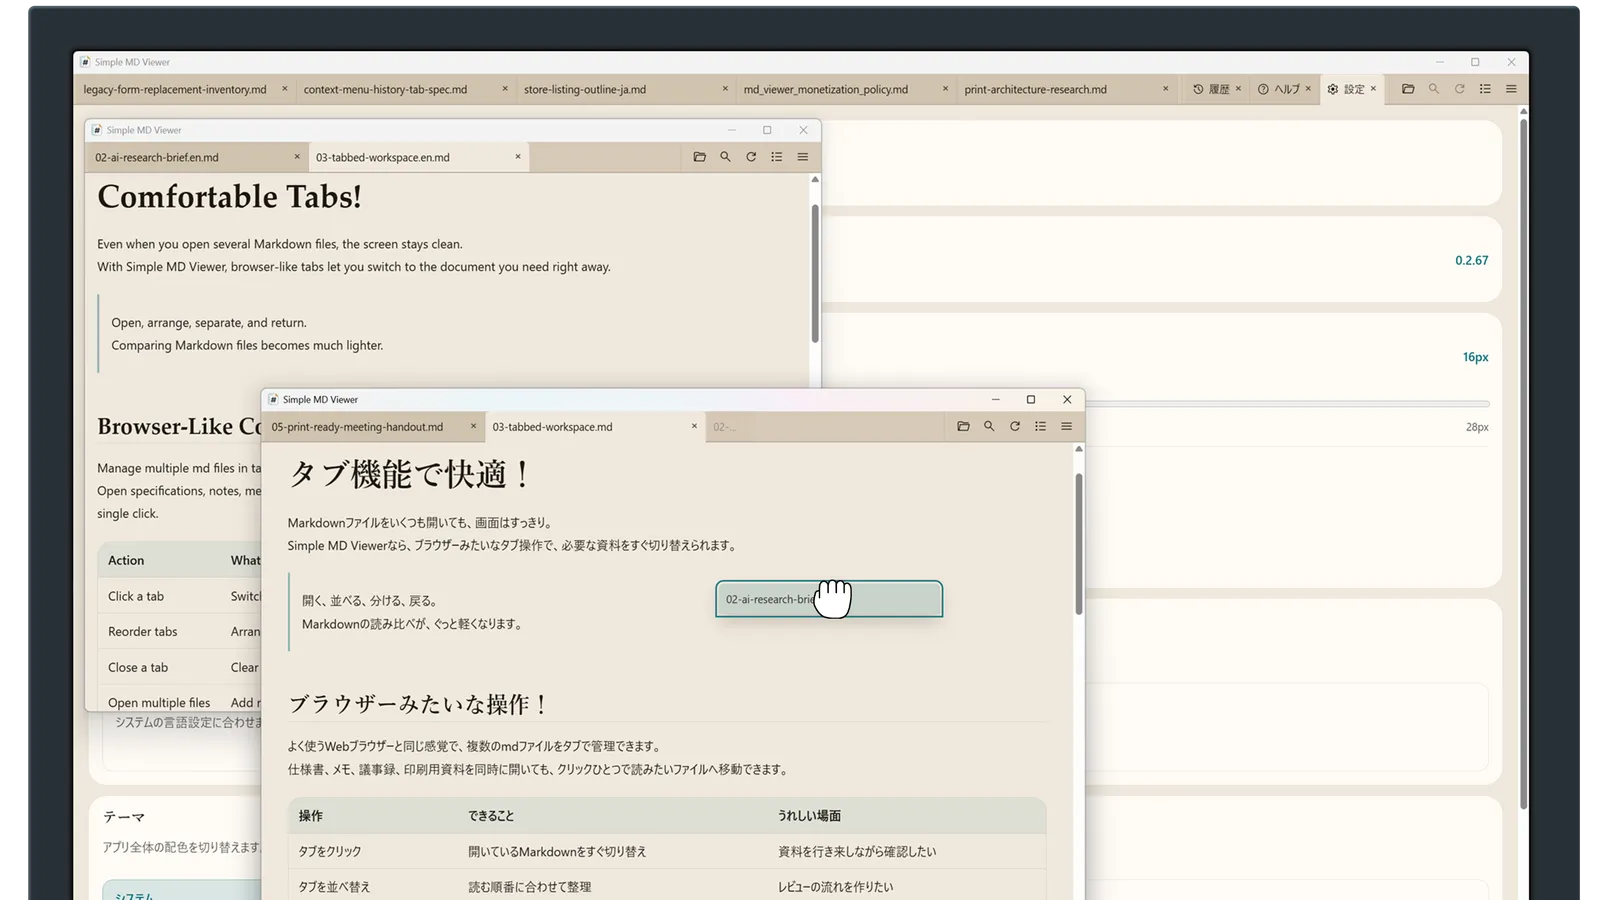Open table of contents in front Japanese window
Image resolution: width=1600 pixels, height=900 pixels.
[x=1040, y=426]
